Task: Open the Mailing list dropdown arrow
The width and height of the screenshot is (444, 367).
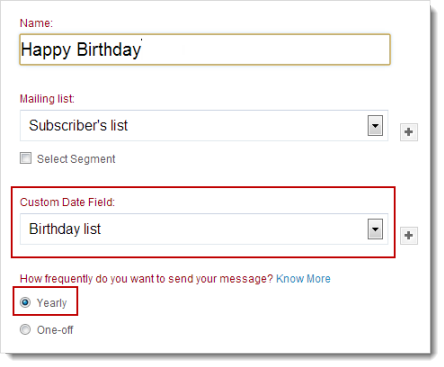Action: 375,126
